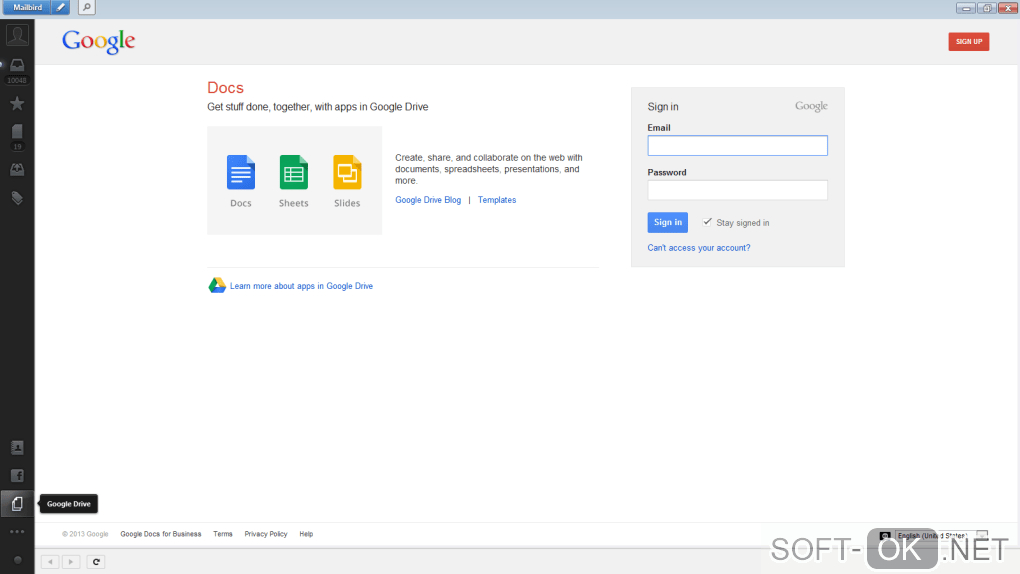The height and width of the screenshot is (574, 1020).
Task: Click the Google Drive triangle icon
Action: pos(217,286)
